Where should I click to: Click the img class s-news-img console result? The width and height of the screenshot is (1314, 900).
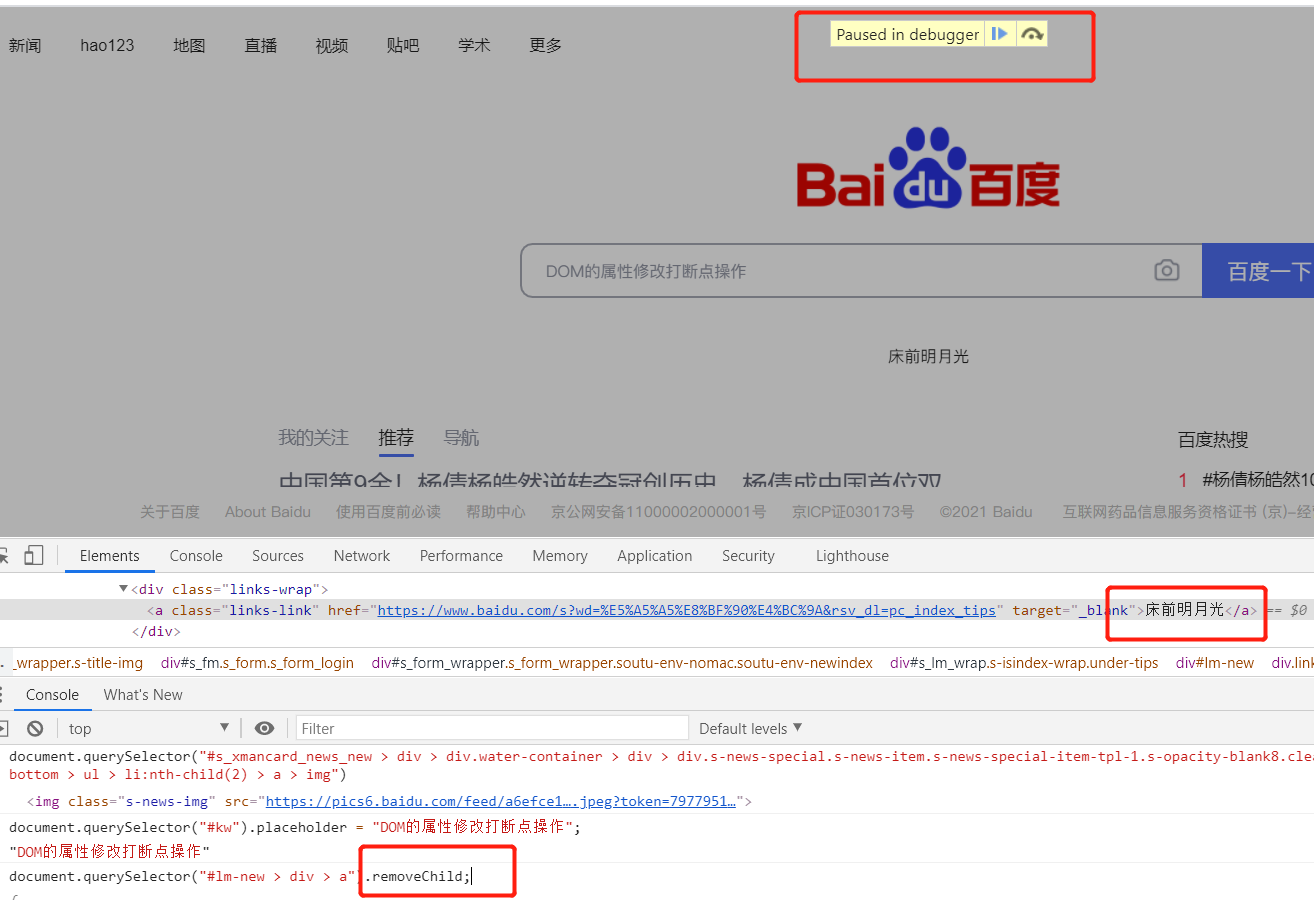390,801
